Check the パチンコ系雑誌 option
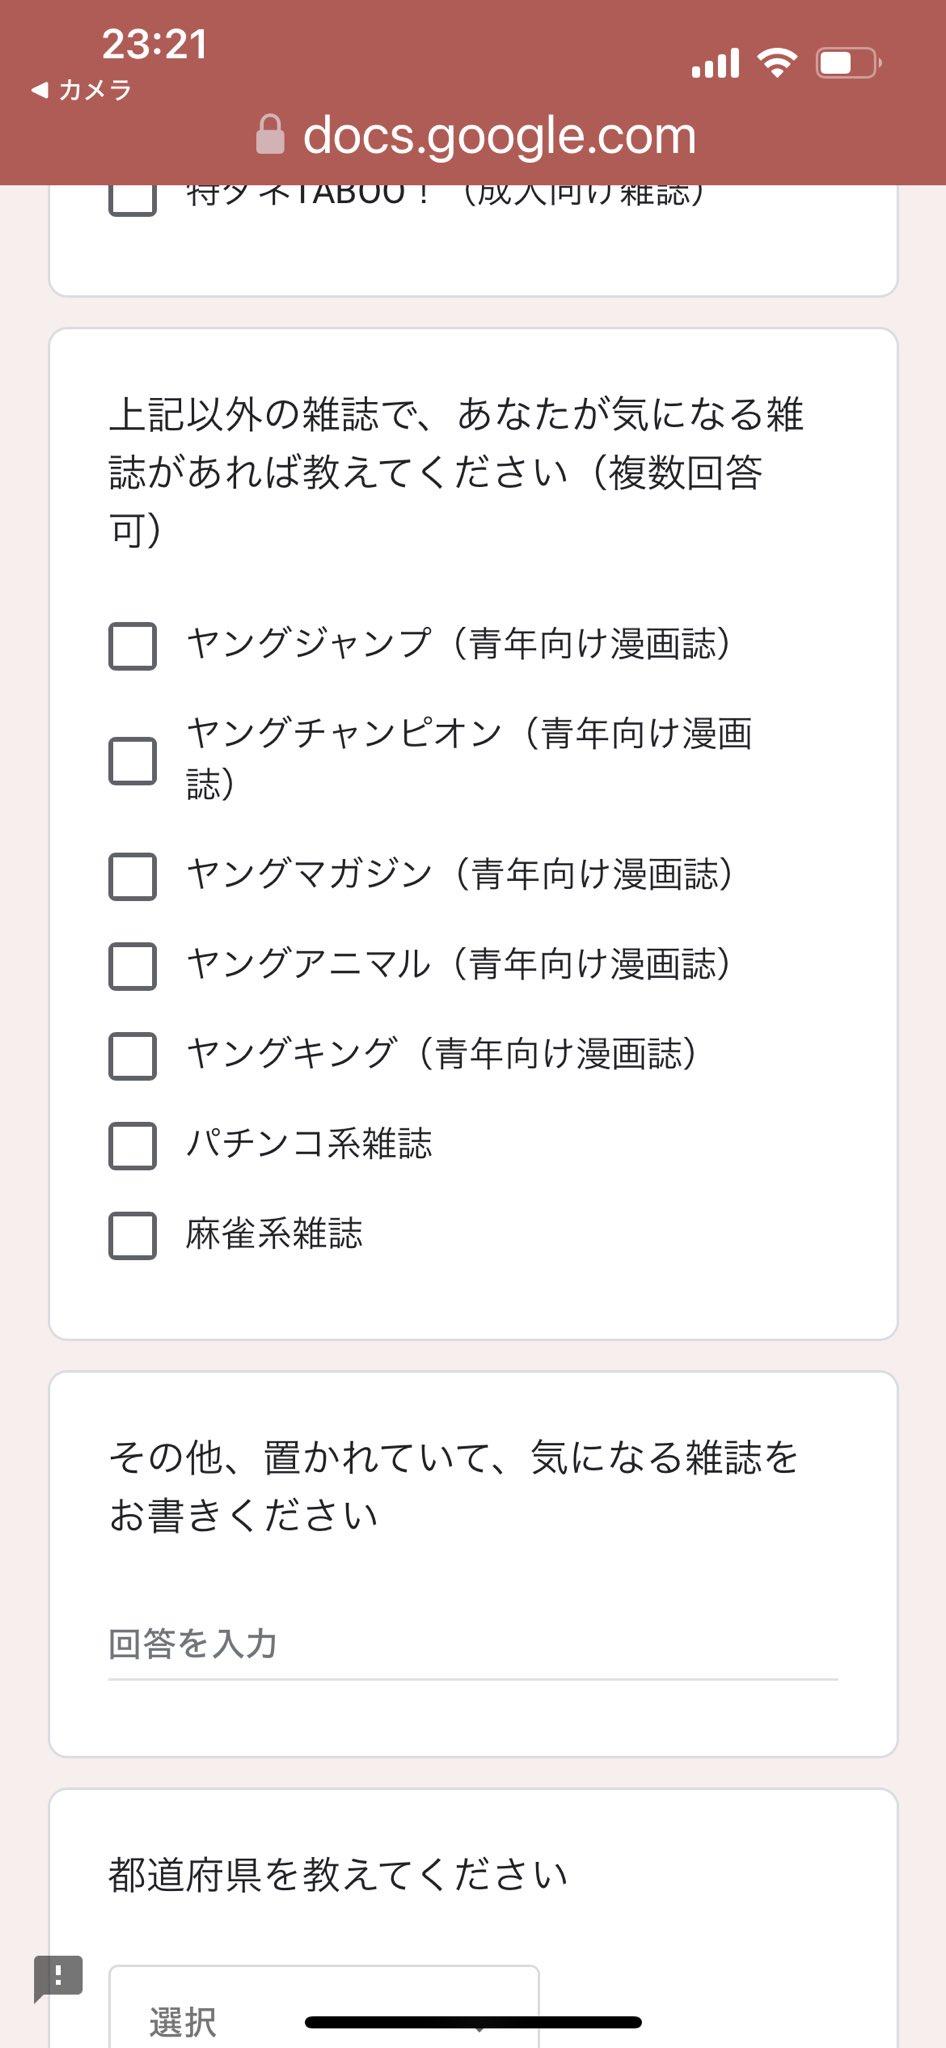Screen dimensions: 946x2048 [132, 1145]
